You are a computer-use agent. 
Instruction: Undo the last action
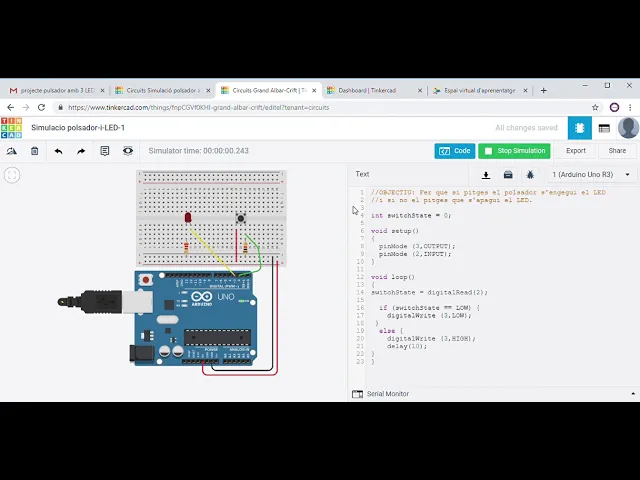pyautogui.click(x=58, y=151)
